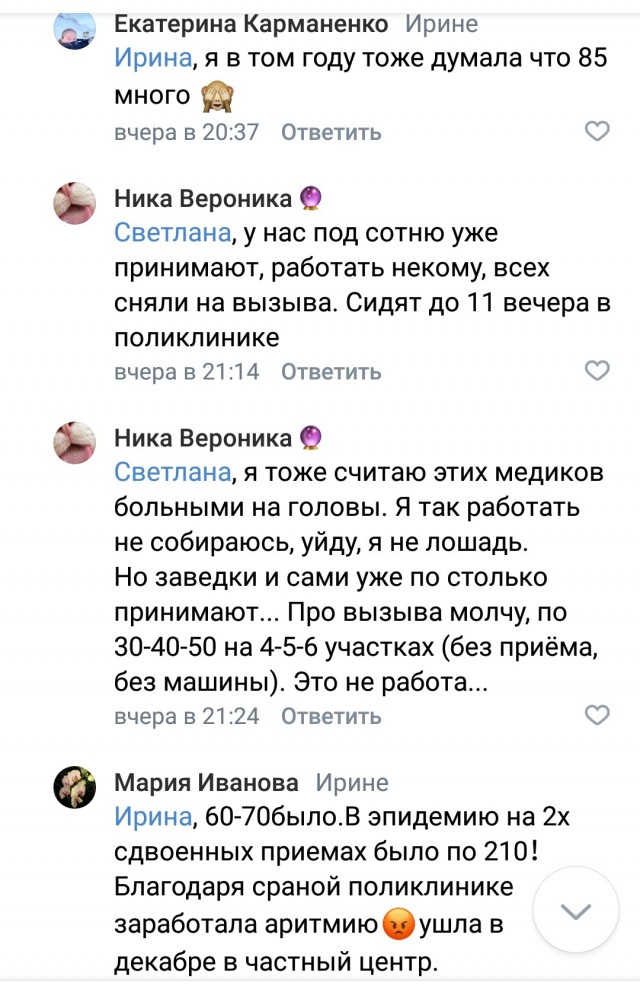Tap Ирина mention in Мария Иванова's comment

[x=152, y=816]
